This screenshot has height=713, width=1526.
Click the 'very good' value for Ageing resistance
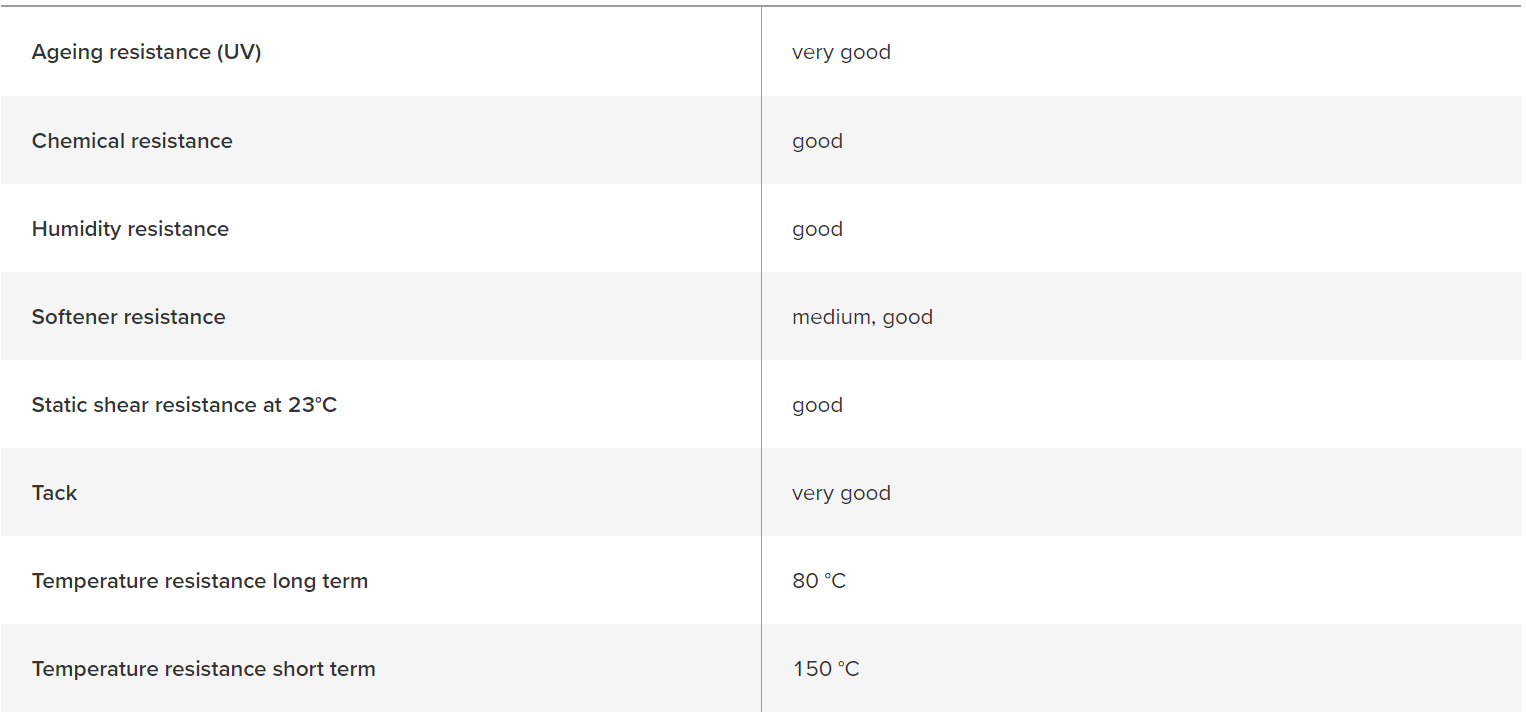[841, 53]
